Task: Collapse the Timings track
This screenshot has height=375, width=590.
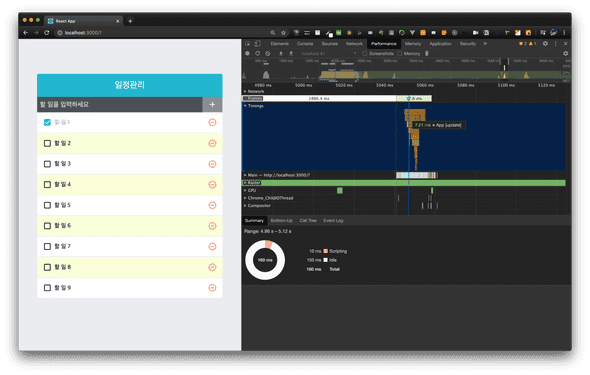Action: tap(245, 106)
